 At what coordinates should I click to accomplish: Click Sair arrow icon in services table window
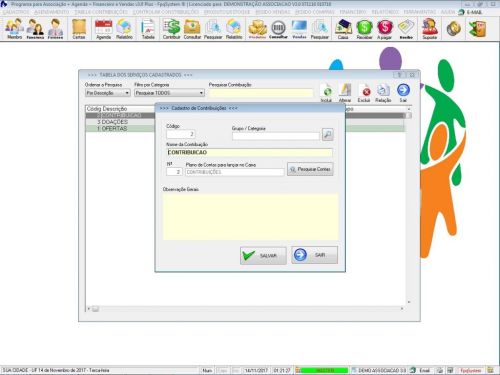[x=403, y=93]
